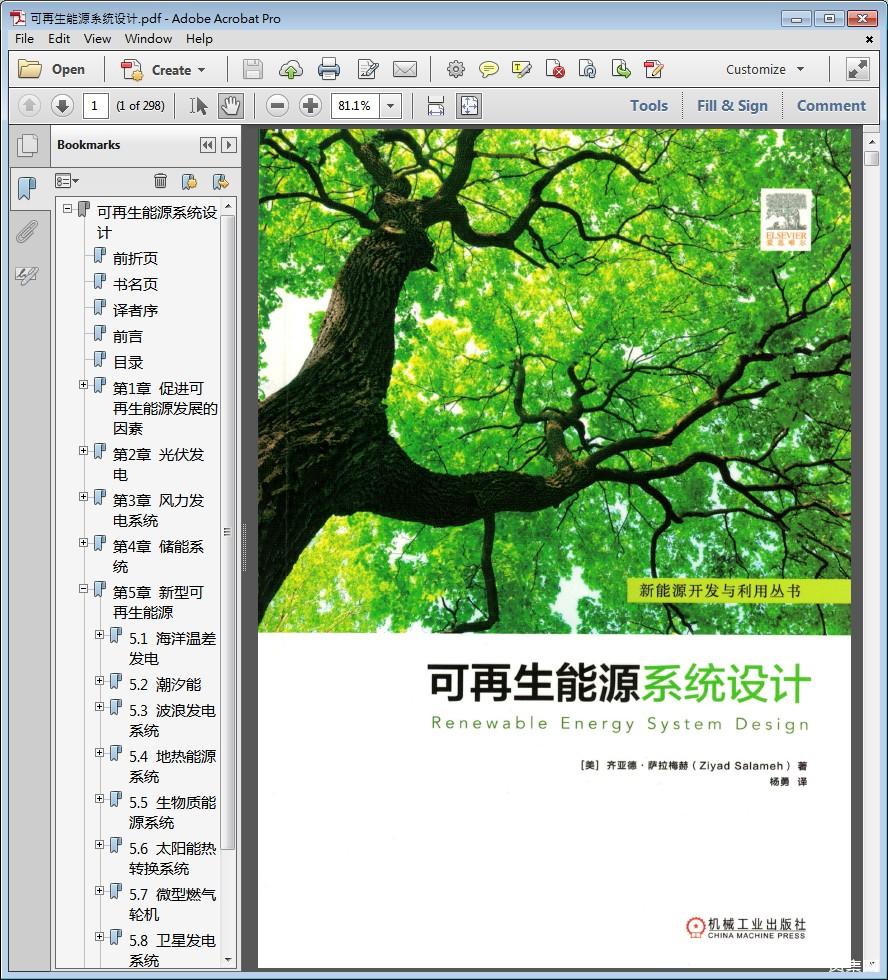888x980 pixels.
Task: Choose the text selection cursor tool
Action: pos(198,106)
